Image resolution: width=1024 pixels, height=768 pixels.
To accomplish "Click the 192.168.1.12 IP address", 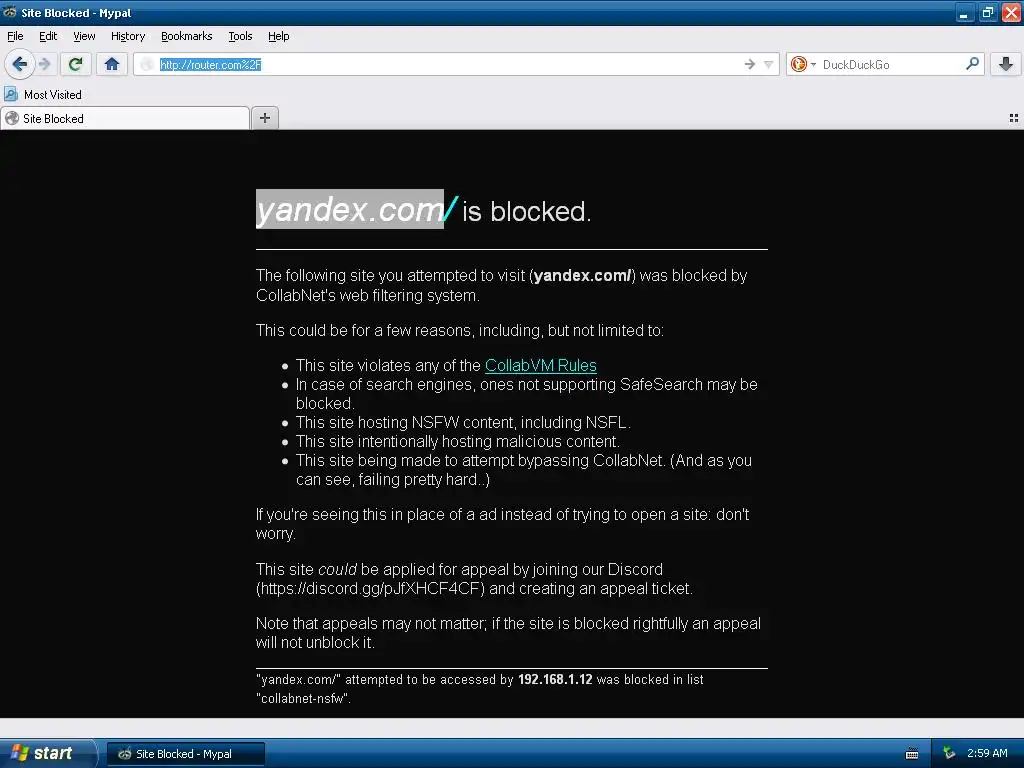I will tap(555, 679).
